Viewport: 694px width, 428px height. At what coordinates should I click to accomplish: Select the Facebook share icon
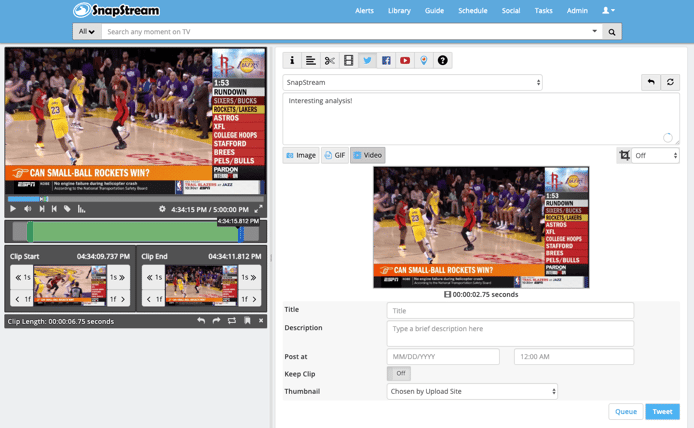386,61
